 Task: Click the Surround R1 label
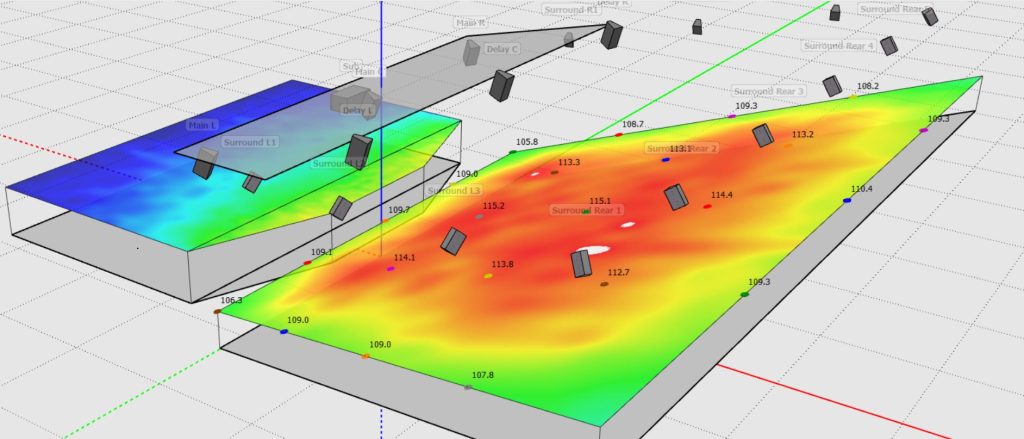tap(571, 10)
